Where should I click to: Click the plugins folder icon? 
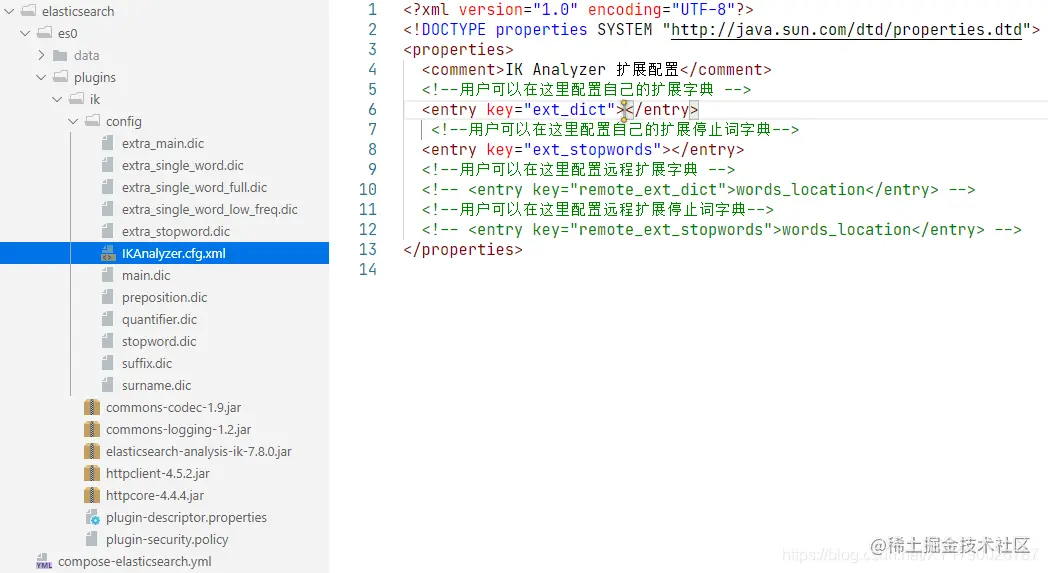(61, 77)
